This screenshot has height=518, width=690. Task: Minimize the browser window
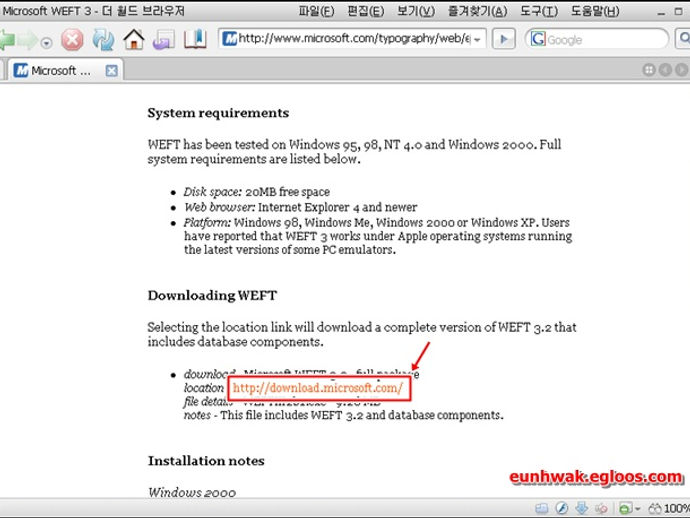[x=661, y=13]
